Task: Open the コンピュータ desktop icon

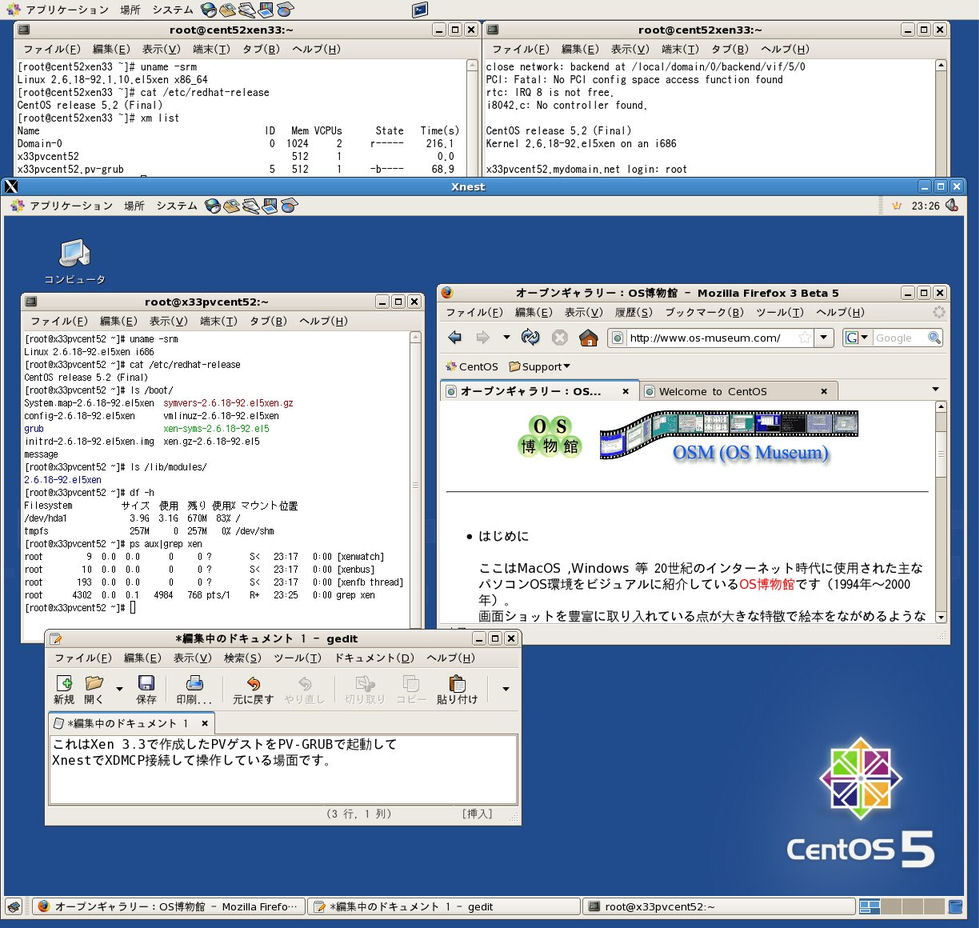Action: pos(74,261)
